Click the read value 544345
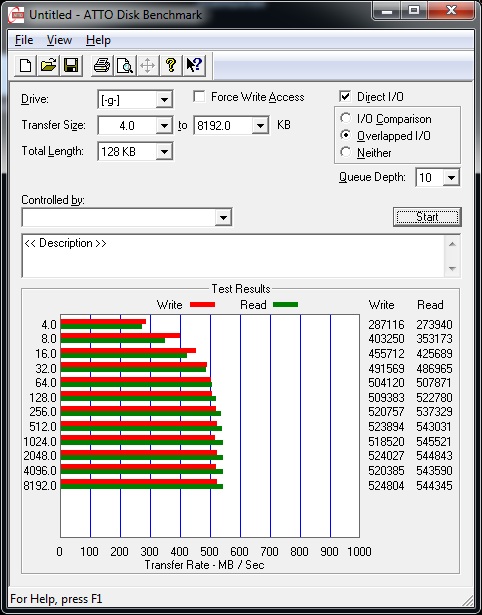The width and height of the screenshot is (482, 615). pyautogui.click(x=435, y=486)
